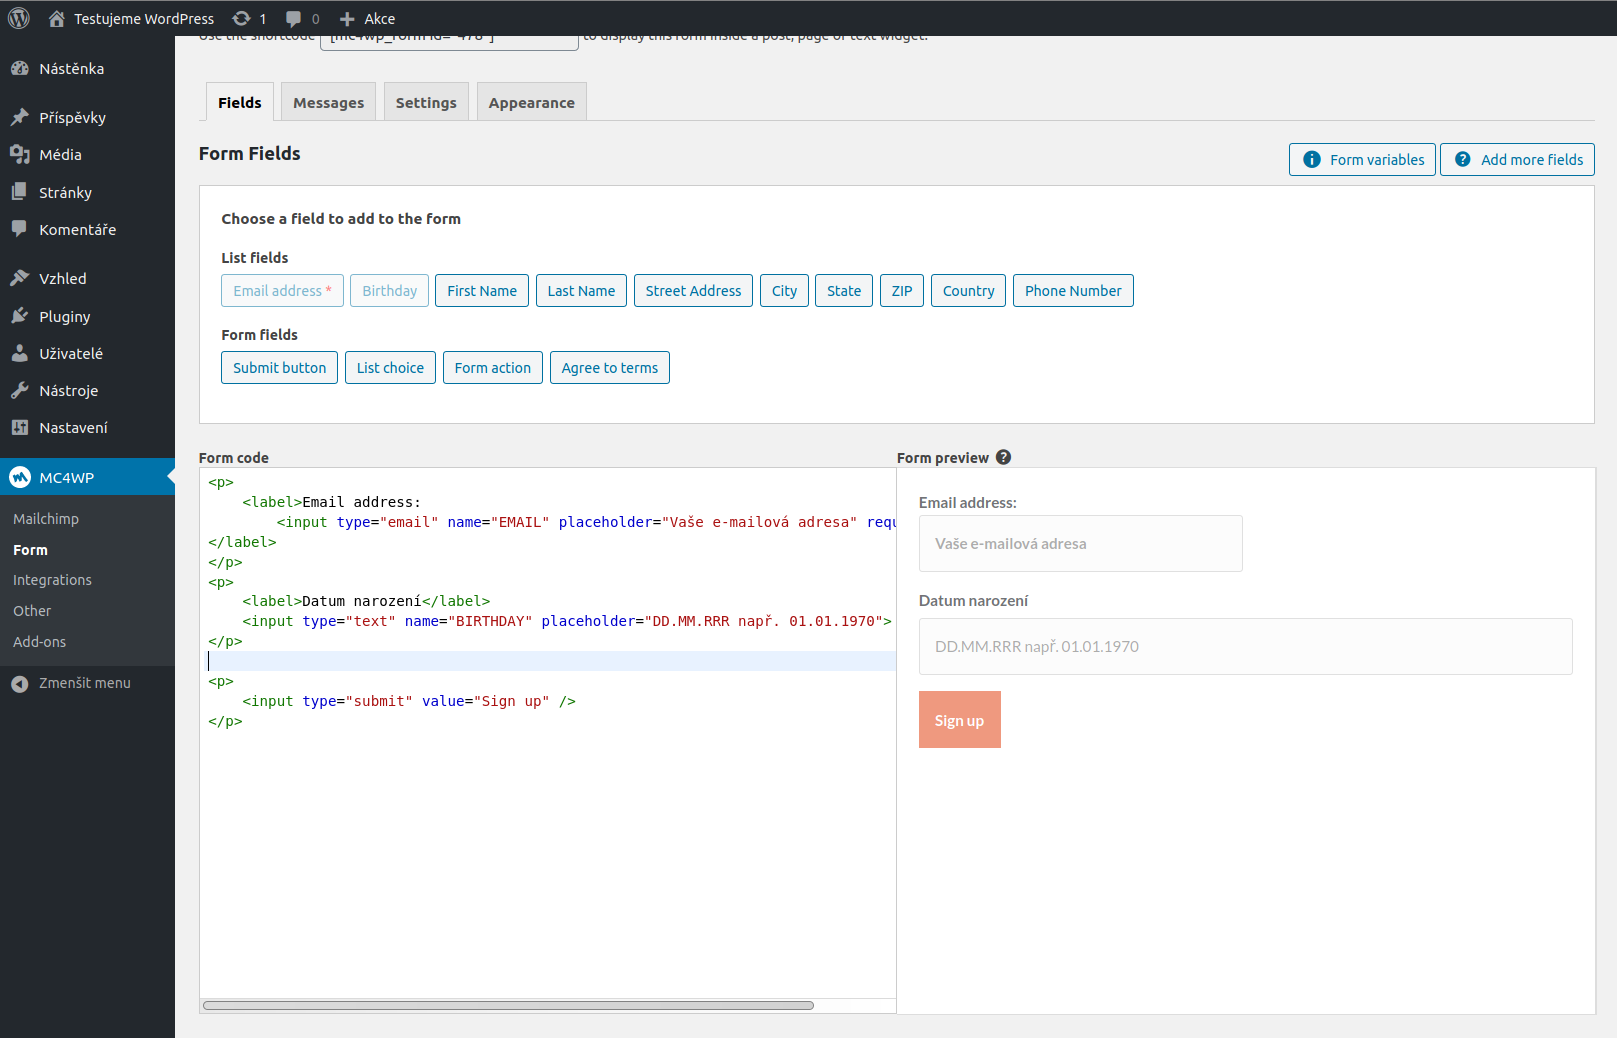Add the Birthday field

coord(389,291)
